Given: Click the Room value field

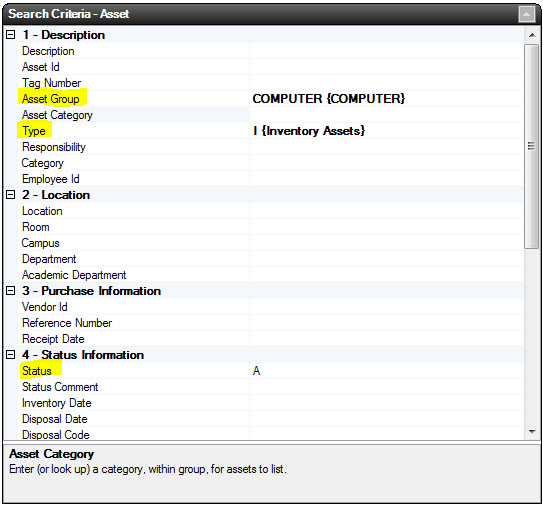Looking at the screenshot, I should (x=386, y=227).
